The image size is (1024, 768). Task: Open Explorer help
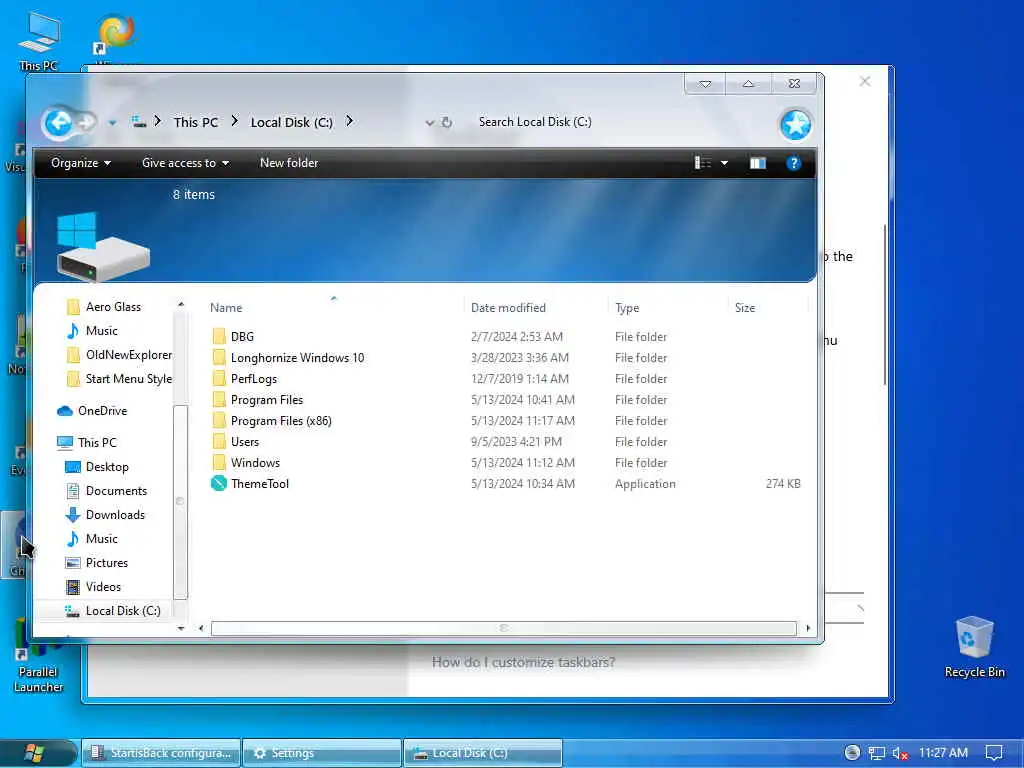coord(793,163)
